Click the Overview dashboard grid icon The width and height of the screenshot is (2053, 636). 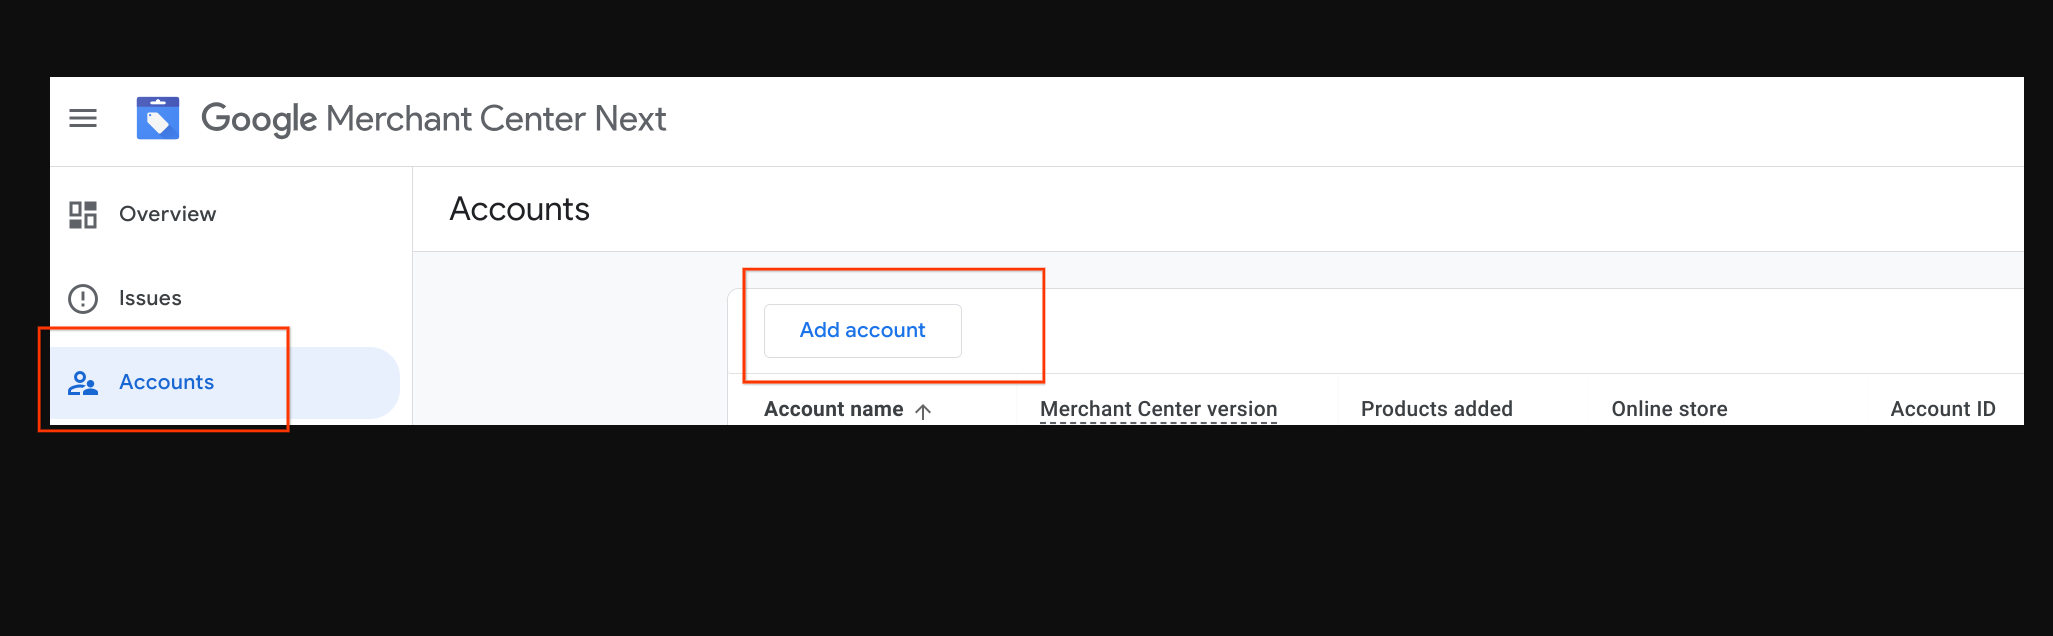coord(83,214)
